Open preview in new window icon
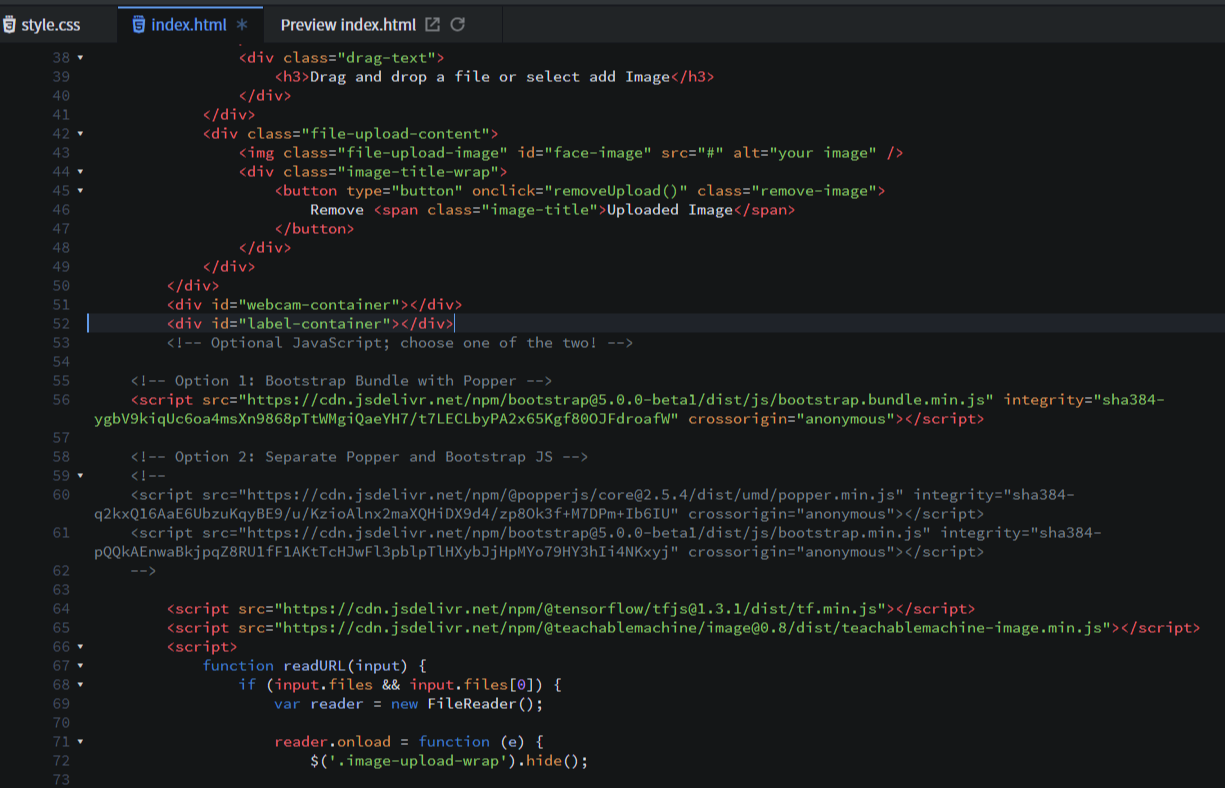This screenshot has height=788, width=1225. [432, 24]
